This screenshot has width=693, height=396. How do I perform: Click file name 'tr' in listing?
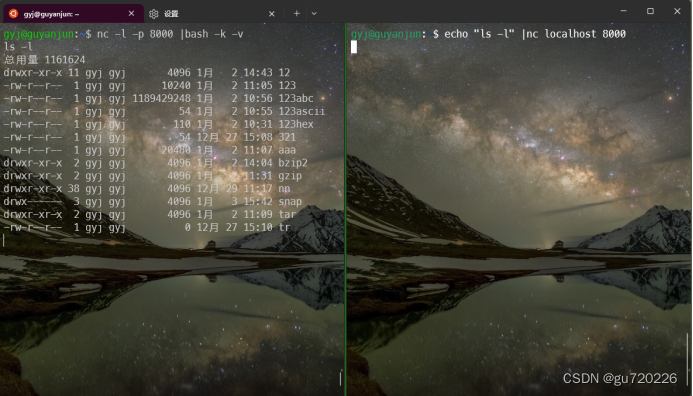tap(284, 228)
